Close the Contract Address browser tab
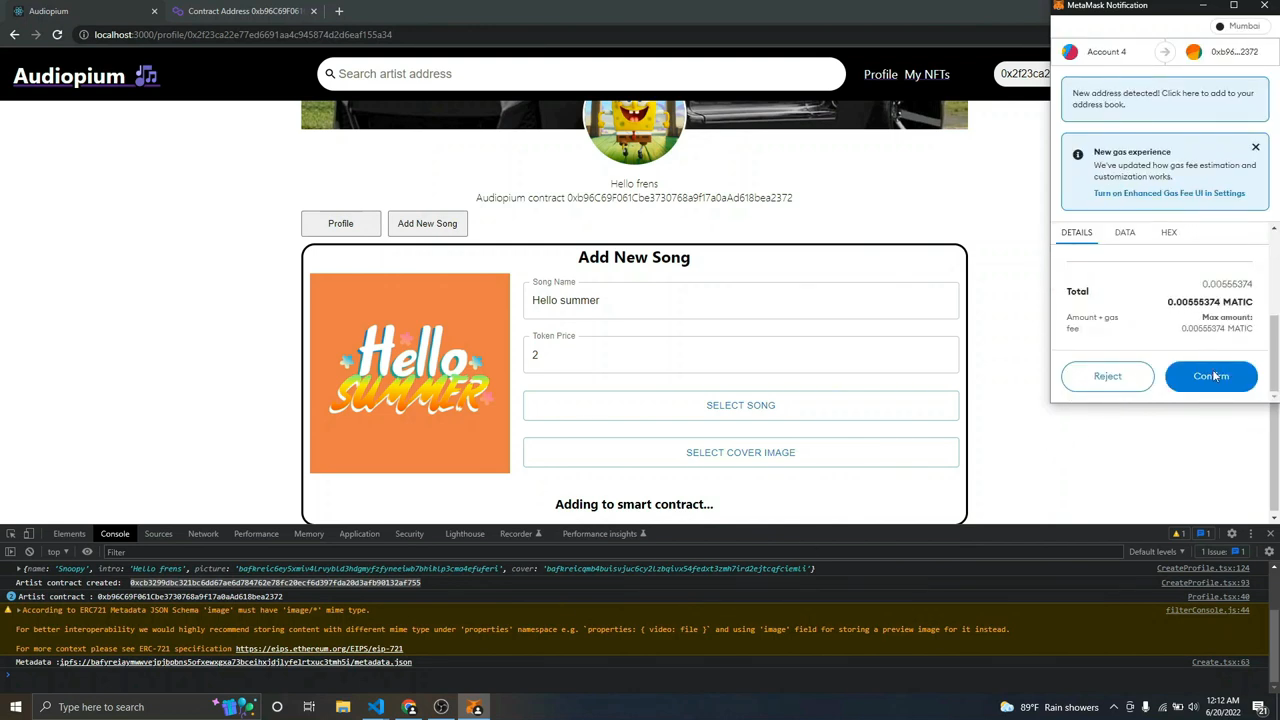Screen dimensions: 1280x720 (x=314, y=11)
